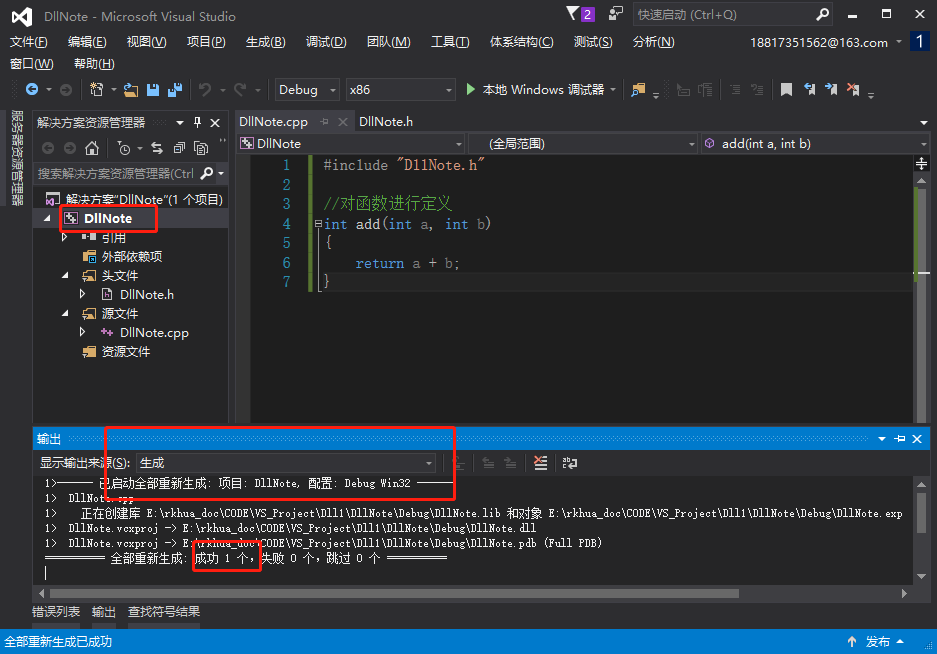Expand the DllNote.cpp tree node arrow
The height and width of the screenshot is (654, 937).
83,332
